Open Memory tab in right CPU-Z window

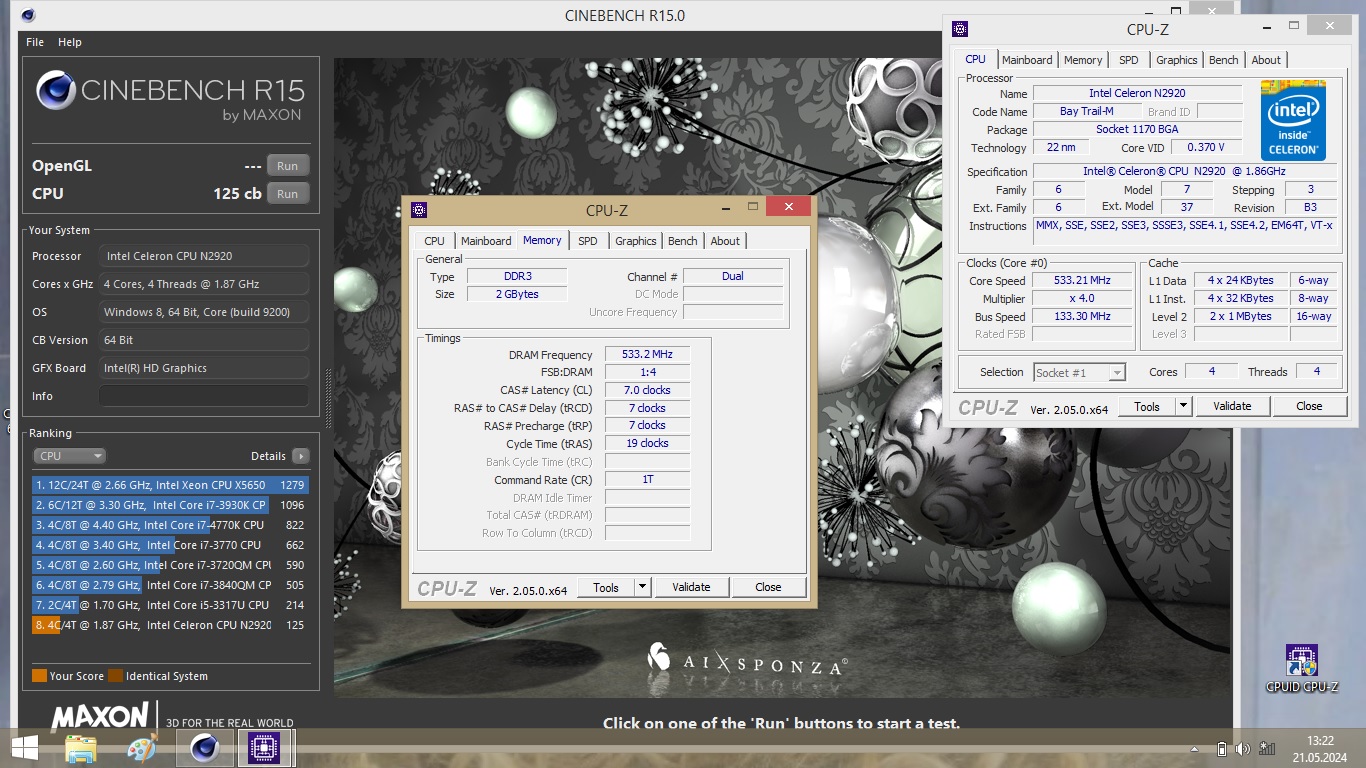[1083, 60]
